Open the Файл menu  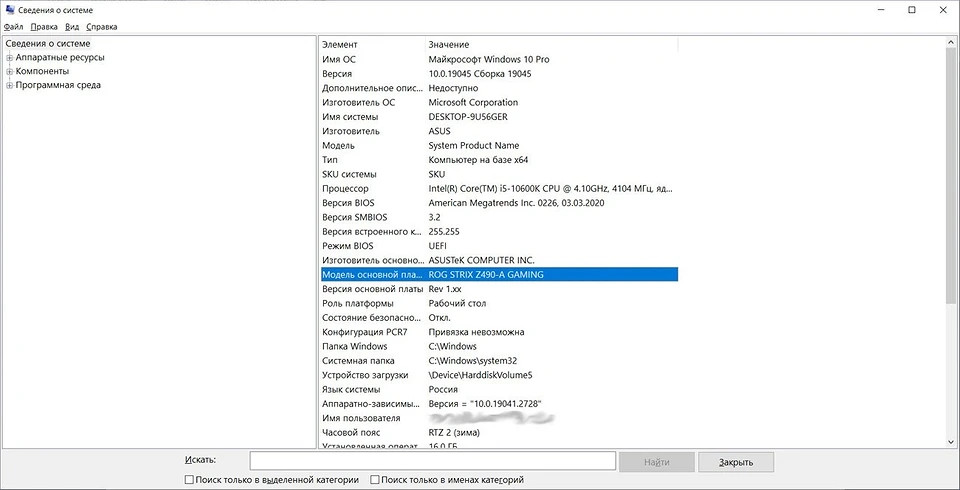coord(13,27)
